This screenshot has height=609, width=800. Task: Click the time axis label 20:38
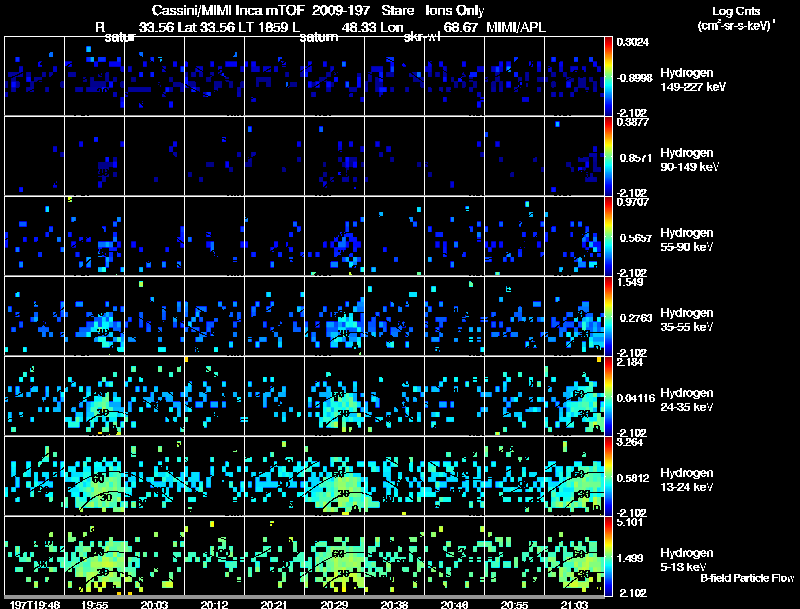394,604
